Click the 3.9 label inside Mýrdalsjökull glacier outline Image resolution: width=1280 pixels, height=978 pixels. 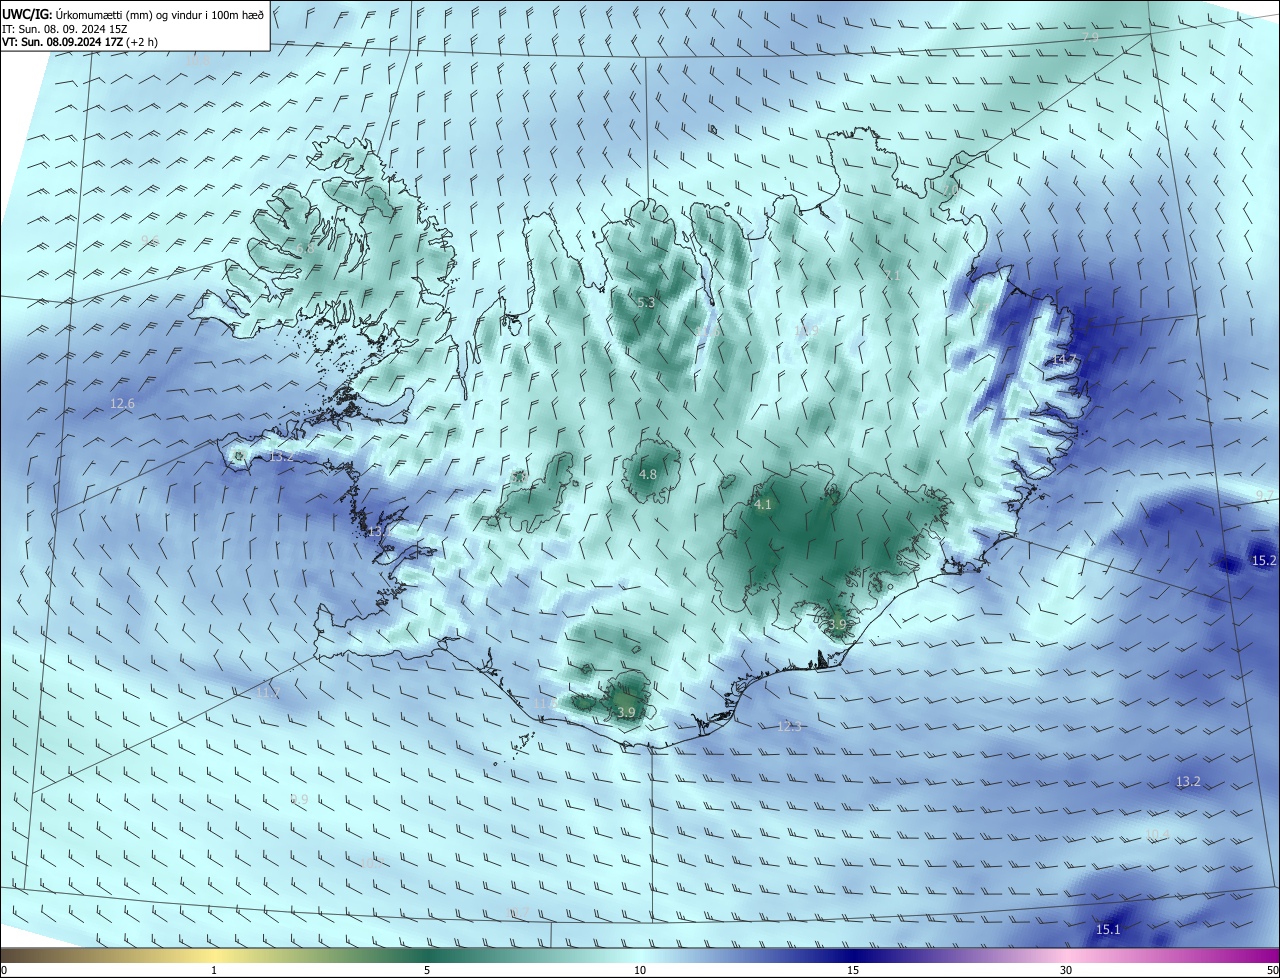(626, 712)
